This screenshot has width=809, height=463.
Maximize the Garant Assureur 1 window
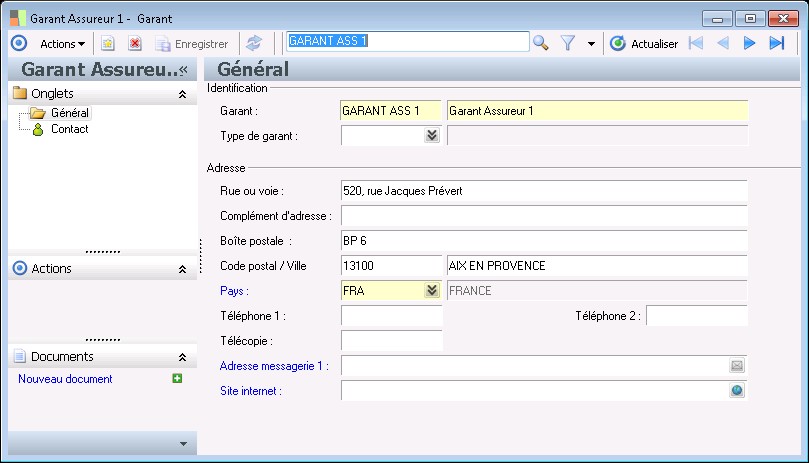(750, 19)
